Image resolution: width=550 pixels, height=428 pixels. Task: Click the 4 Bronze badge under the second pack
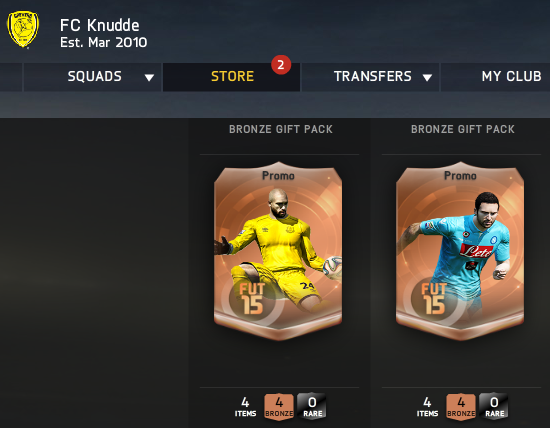click(461, 406)
